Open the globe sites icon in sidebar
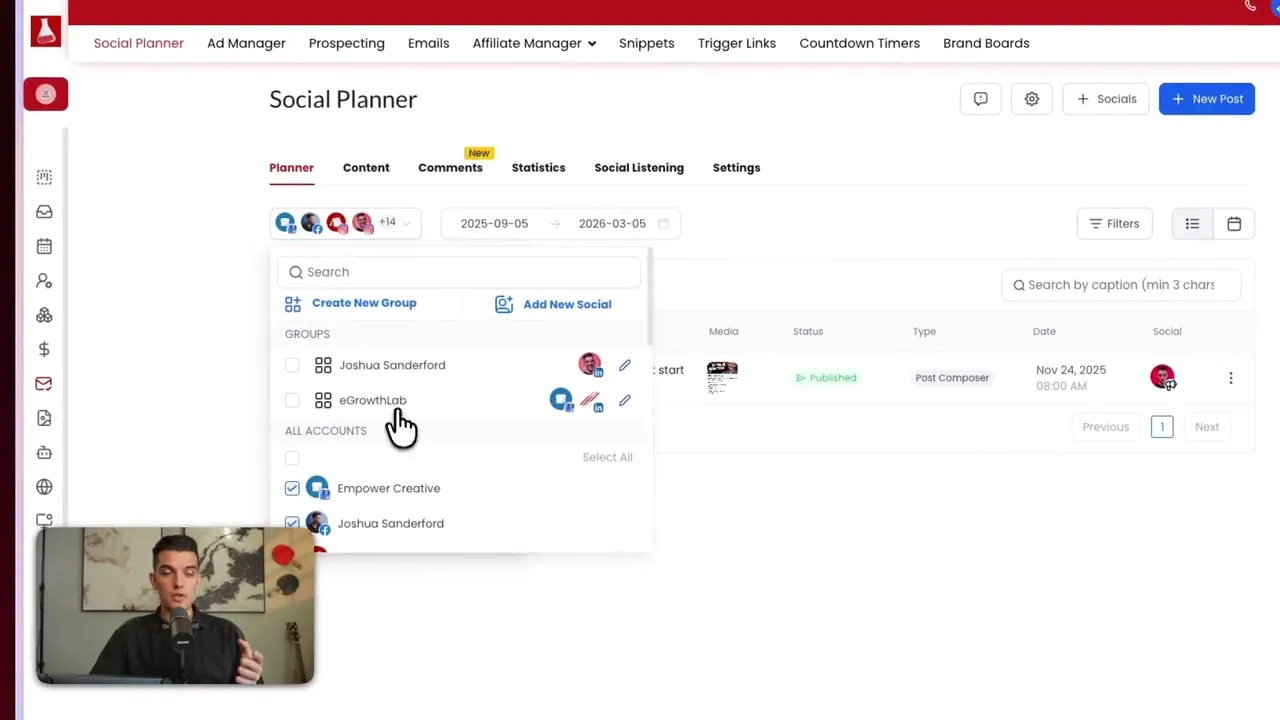The width and height of the screenshot is (1280, 720). click(44, 487)
